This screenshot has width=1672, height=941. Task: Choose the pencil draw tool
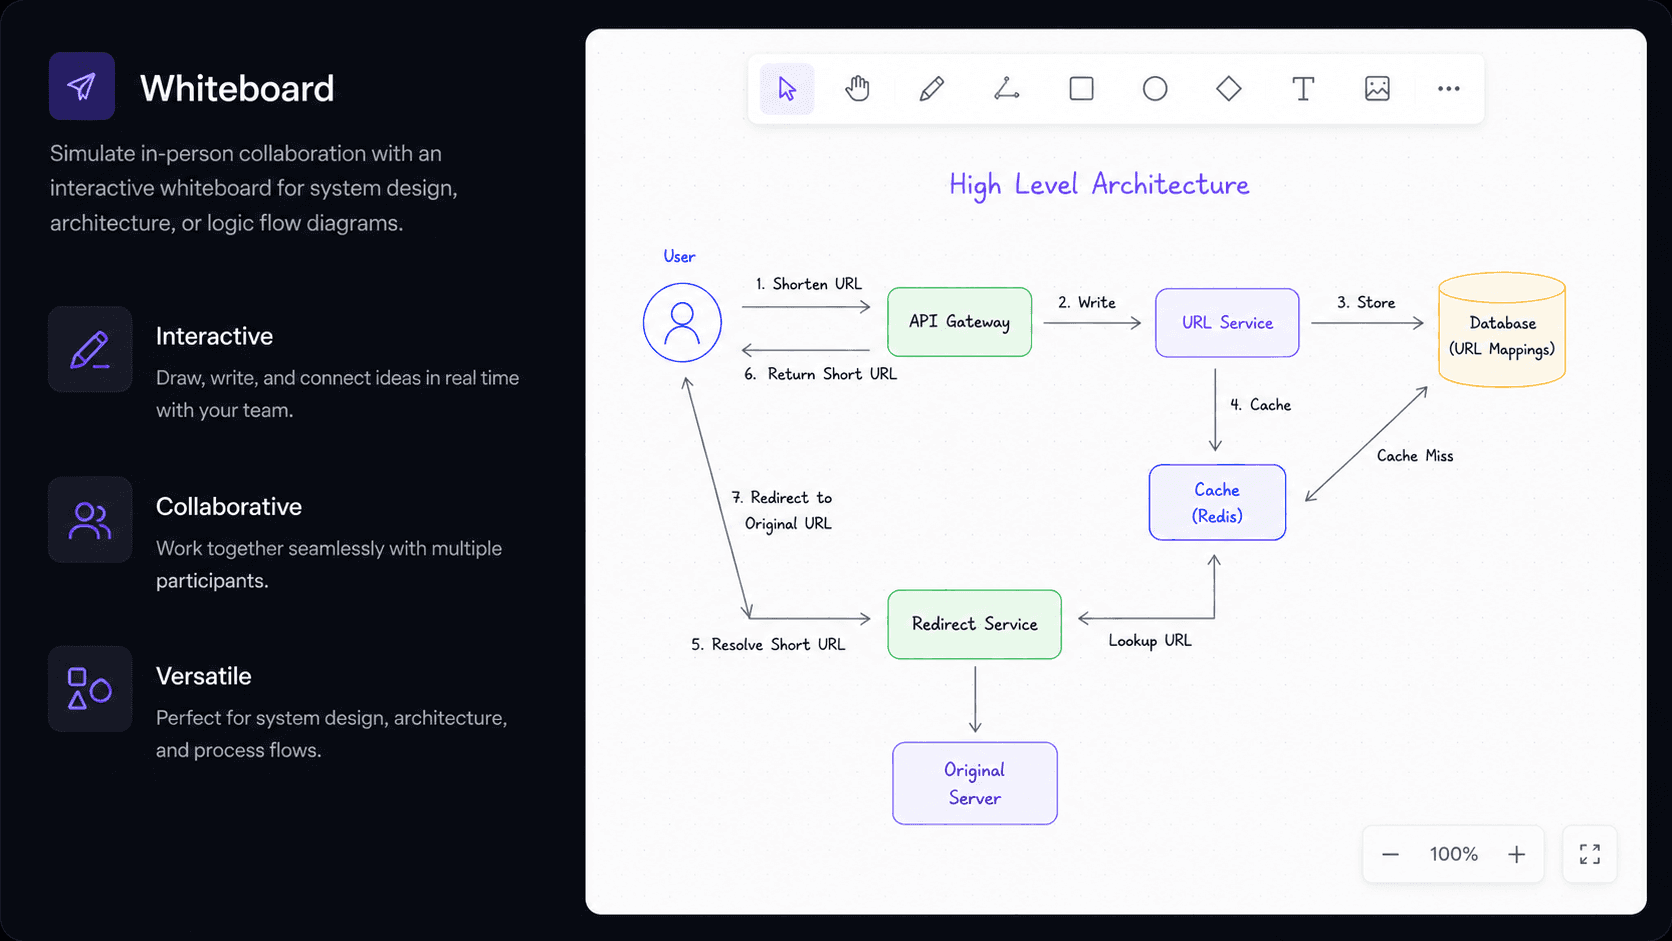pyautogui.click(x=931, y=89)
